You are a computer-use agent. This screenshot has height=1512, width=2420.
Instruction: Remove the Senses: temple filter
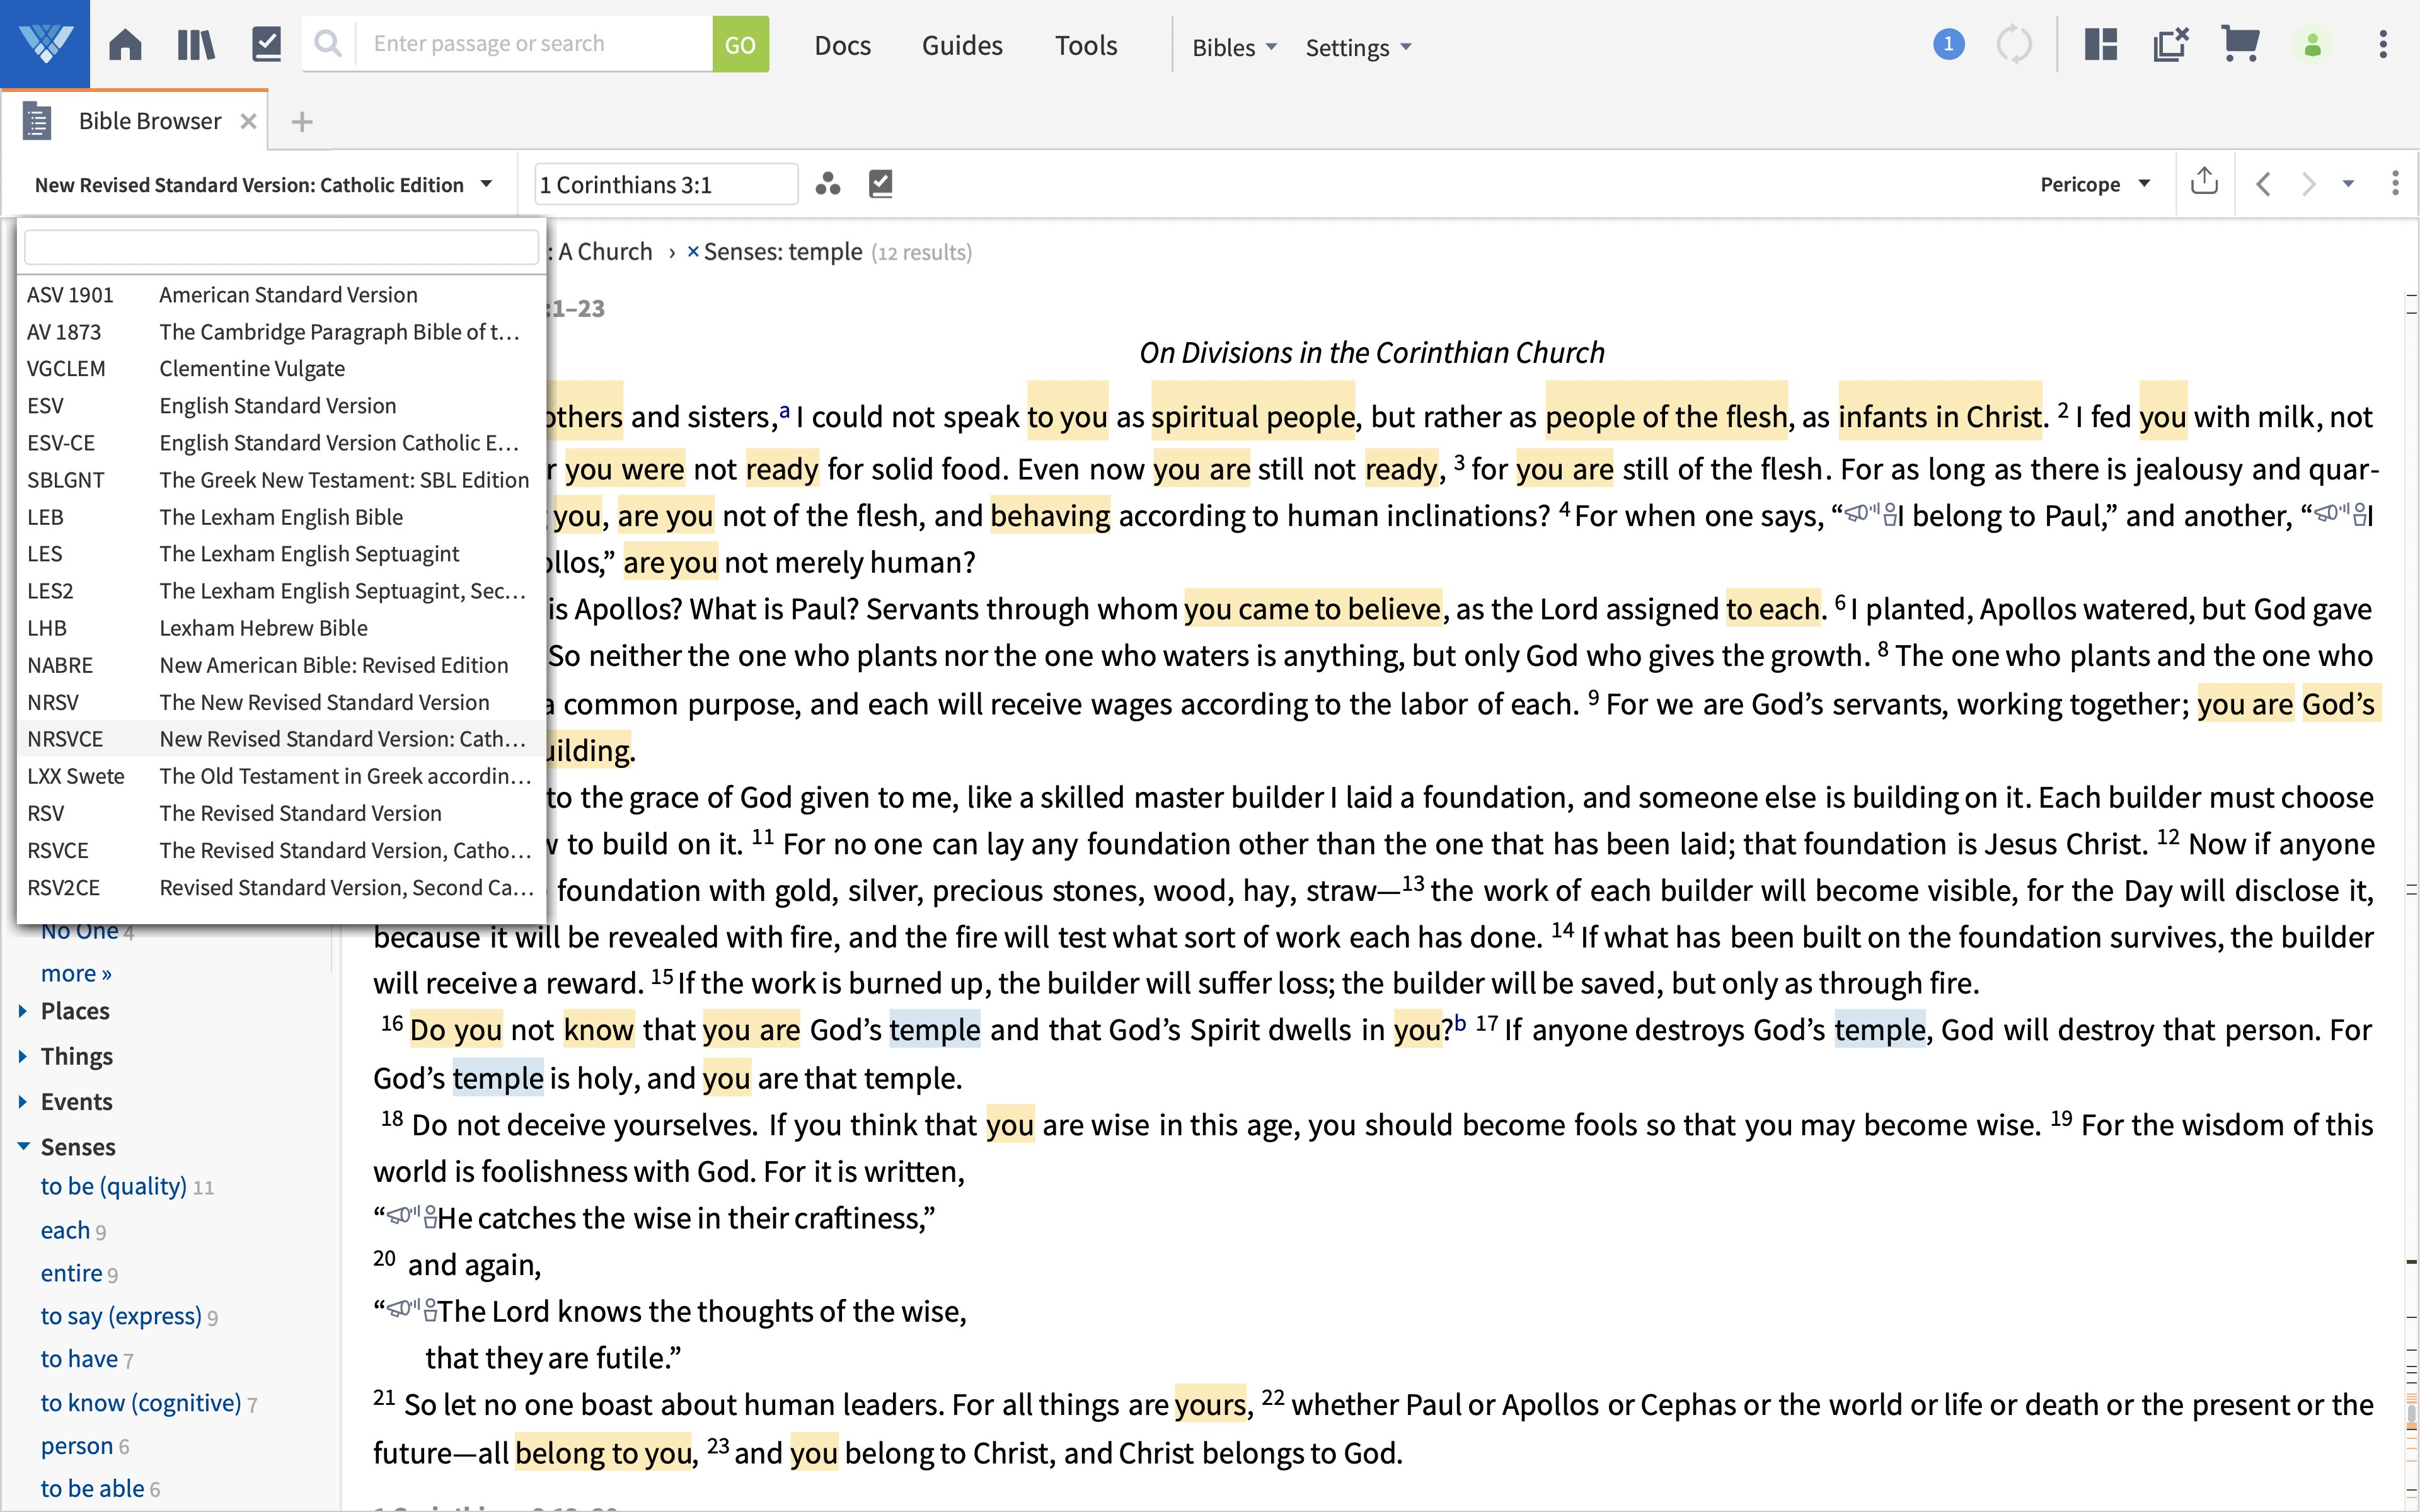[x=692, y=252]
